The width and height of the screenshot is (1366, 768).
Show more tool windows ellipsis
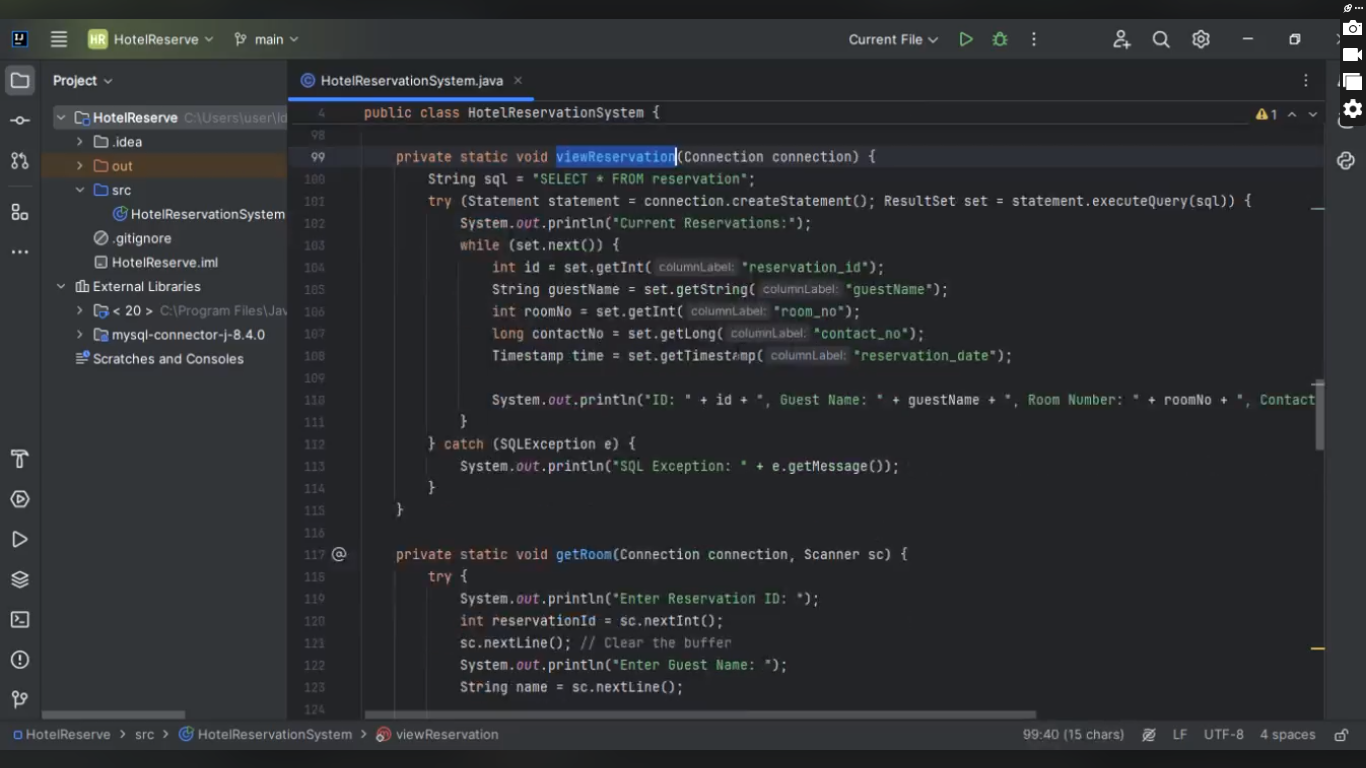pyautogui.click(x=20, y=252)
